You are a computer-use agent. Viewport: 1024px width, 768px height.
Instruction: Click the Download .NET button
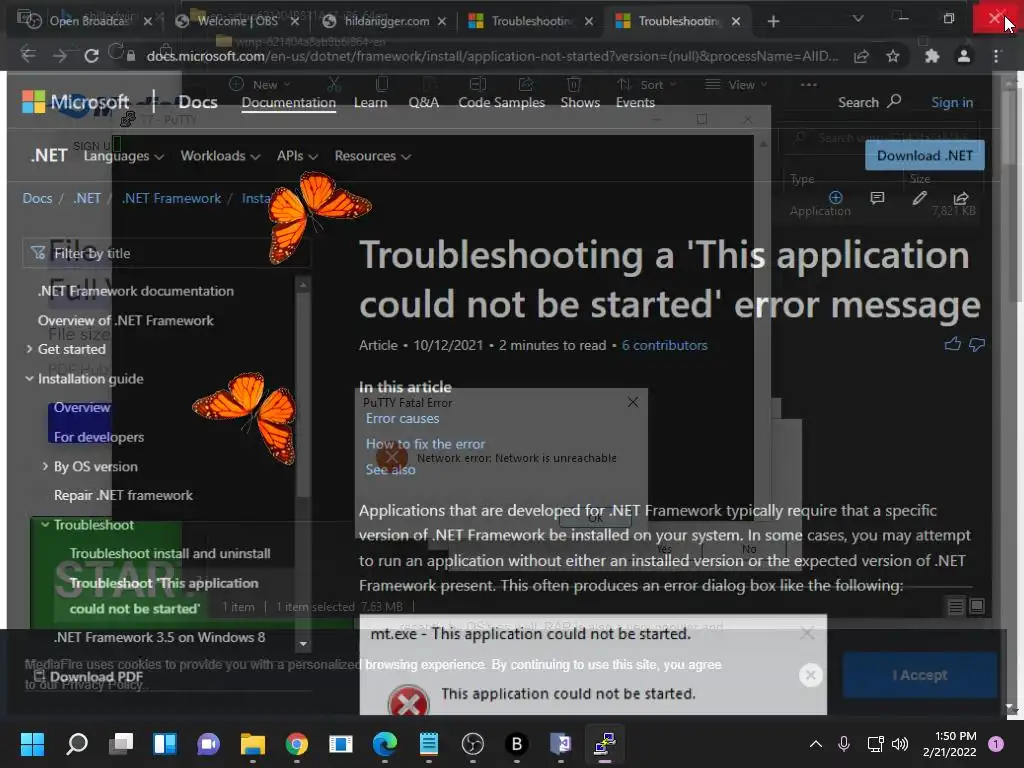coord(925,155)
